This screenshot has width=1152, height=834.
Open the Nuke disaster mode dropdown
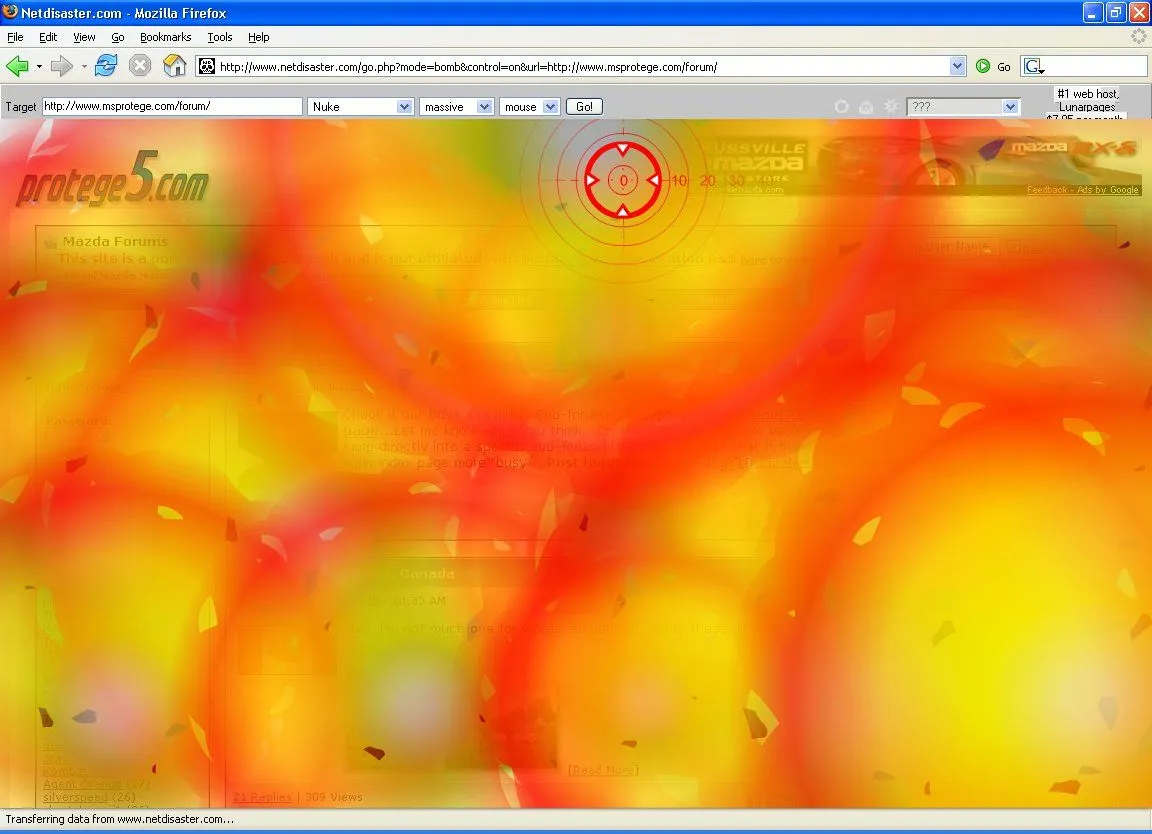point(361,106)
